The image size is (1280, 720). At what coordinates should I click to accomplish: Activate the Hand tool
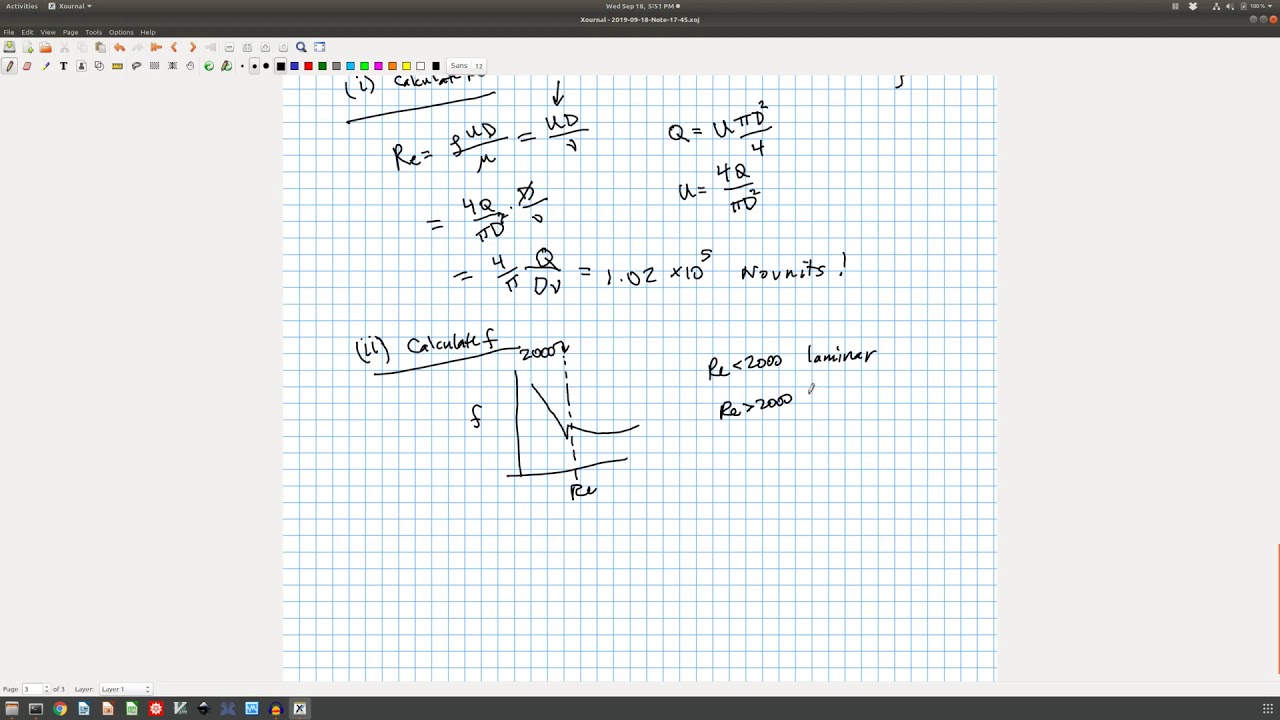click(x=190, y=66)
